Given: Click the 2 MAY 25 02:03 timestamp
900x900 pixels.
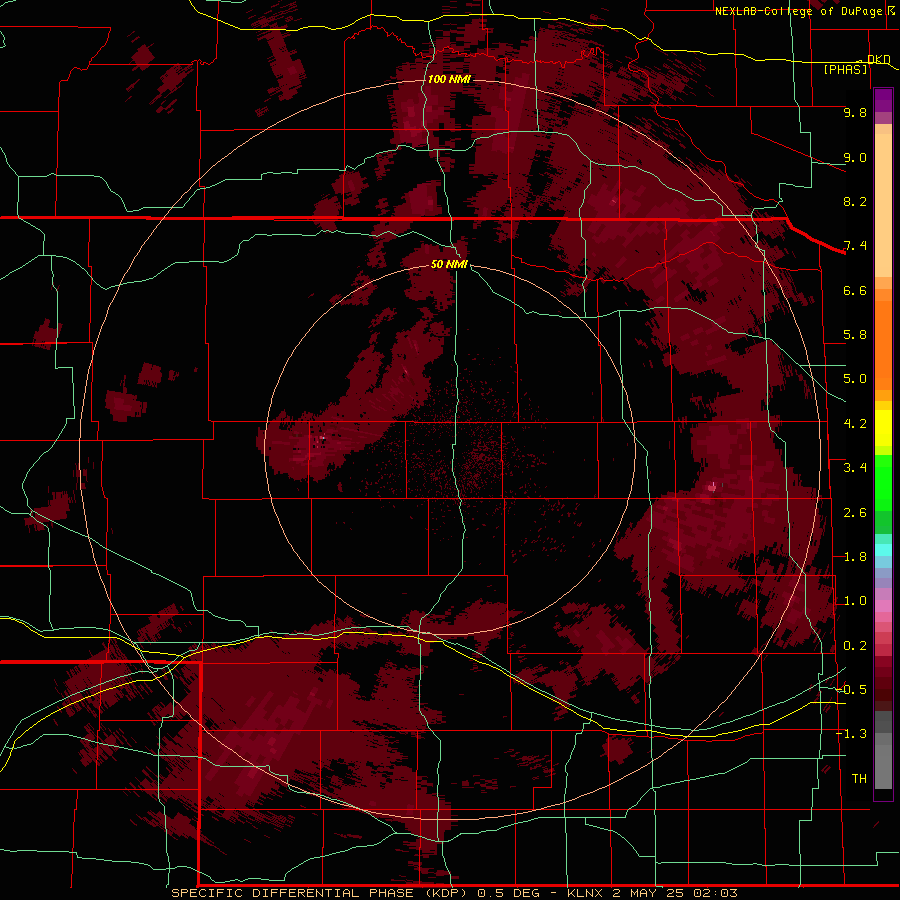Looking at the screenshot, I should click(675, 893).
